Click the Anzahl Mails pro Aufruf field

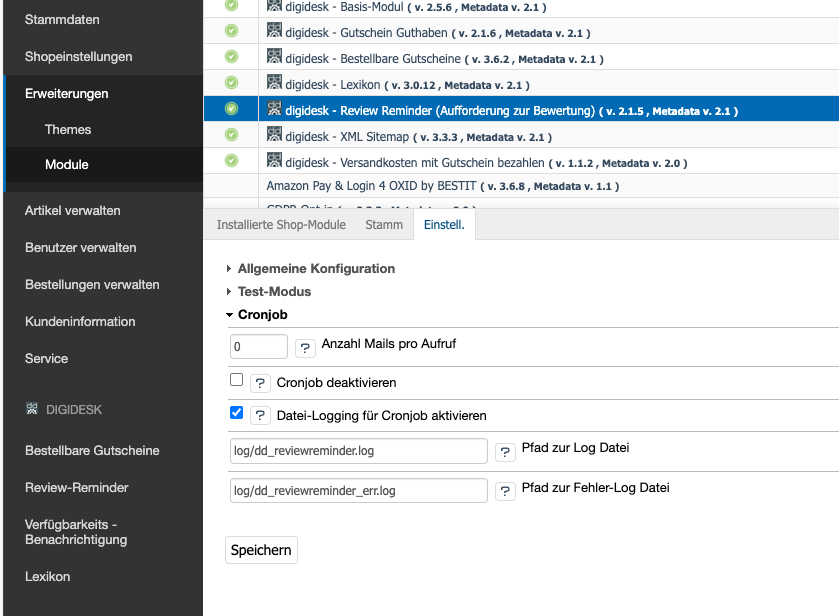[x=259, y=347]
